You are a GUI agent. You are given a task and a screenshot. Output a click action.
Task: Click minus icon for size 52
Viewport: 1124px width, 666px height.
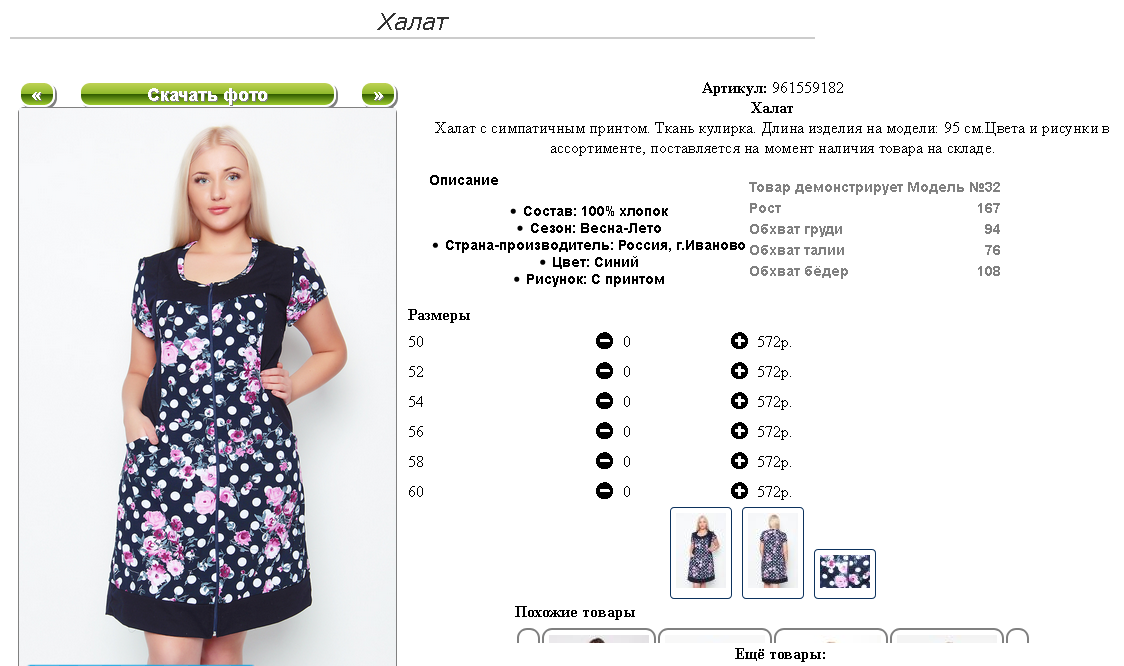[x=604, y=371]
